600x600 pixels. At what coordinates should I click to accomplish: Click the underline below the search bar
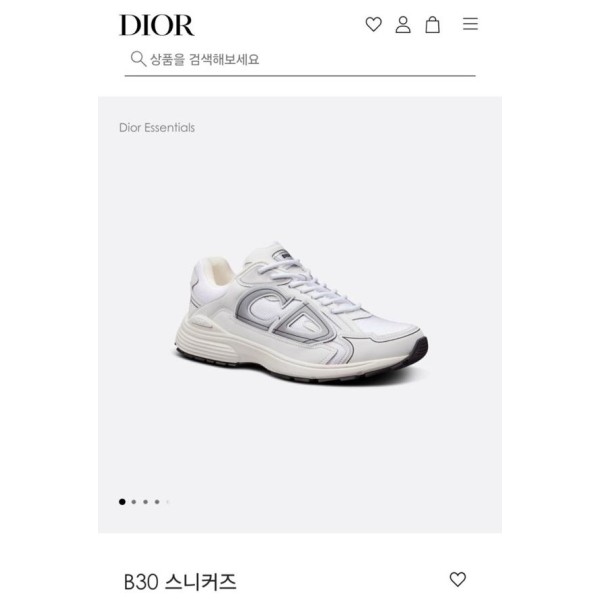click(300, 76)
